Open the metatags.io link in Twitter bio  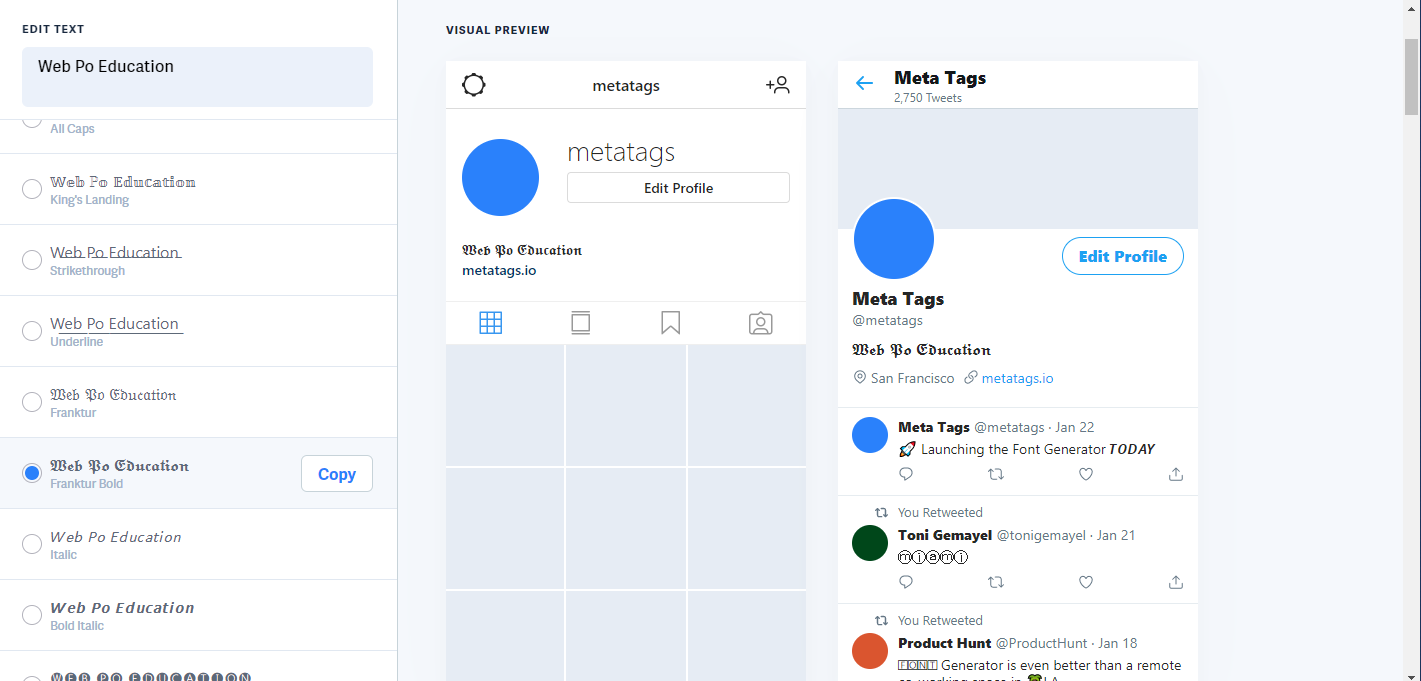(x=1017, y=378)
